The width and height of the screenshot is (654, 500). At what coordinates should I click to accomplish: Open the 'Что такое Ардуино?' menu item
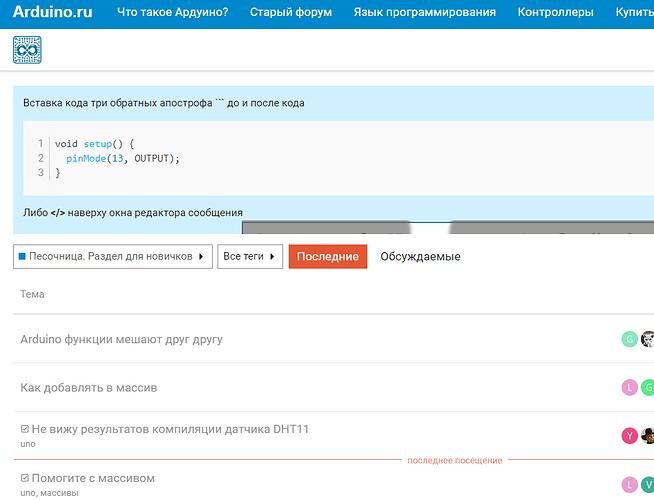173,12
